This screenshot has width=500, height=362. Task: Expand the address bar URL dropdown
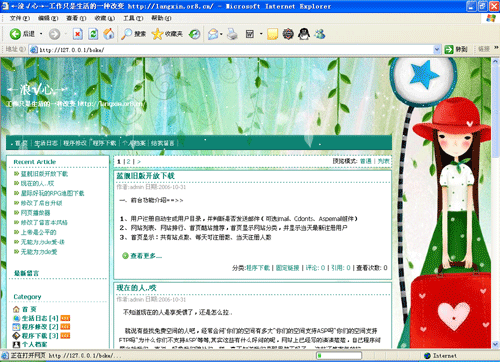437,50
